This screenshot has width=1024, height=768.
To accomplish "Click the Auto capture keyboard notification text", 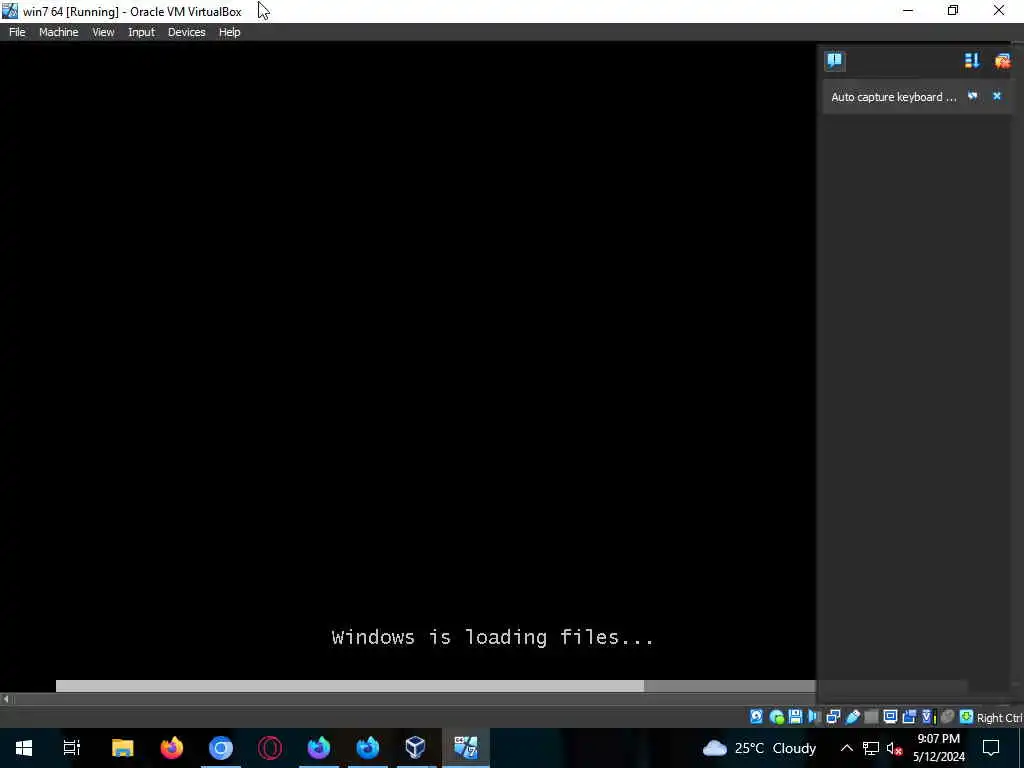I will [893, 97].
